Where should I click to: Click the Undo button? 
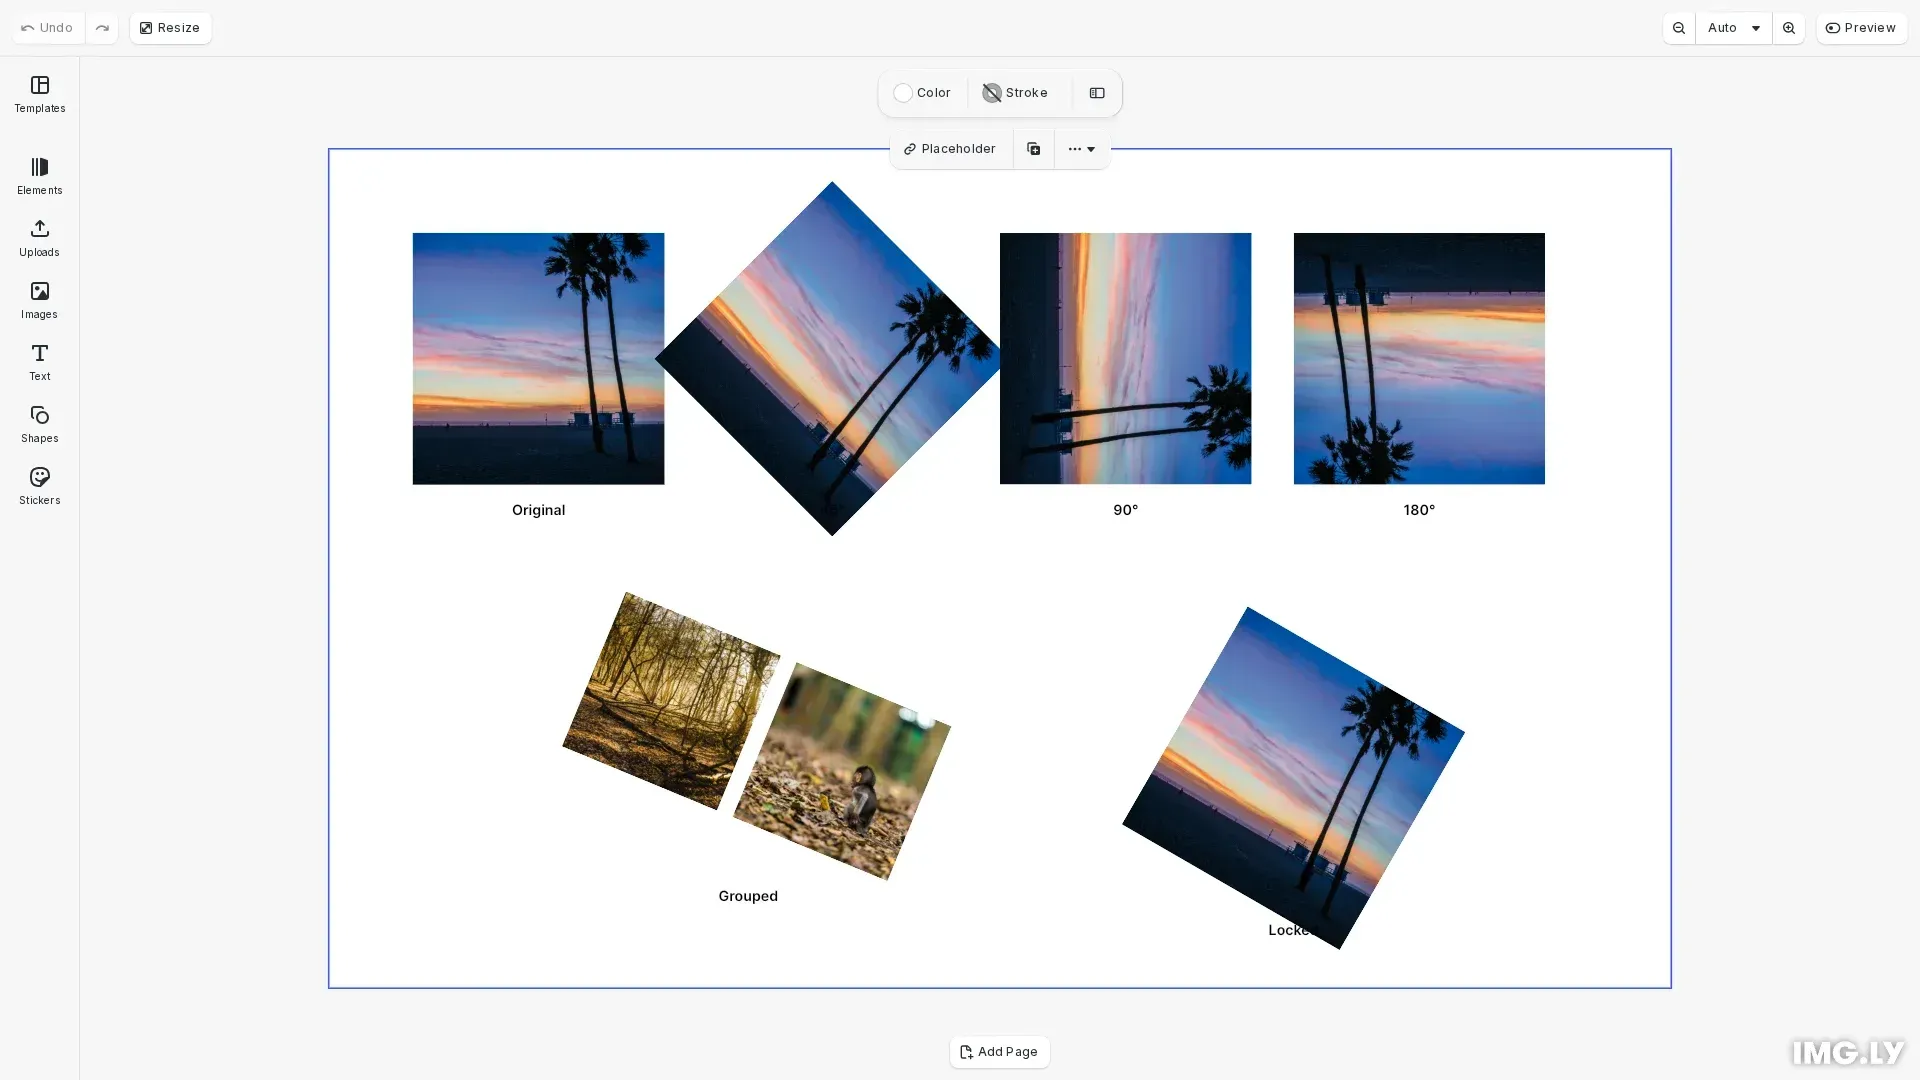pyautogui.click(x=46, y=27)
